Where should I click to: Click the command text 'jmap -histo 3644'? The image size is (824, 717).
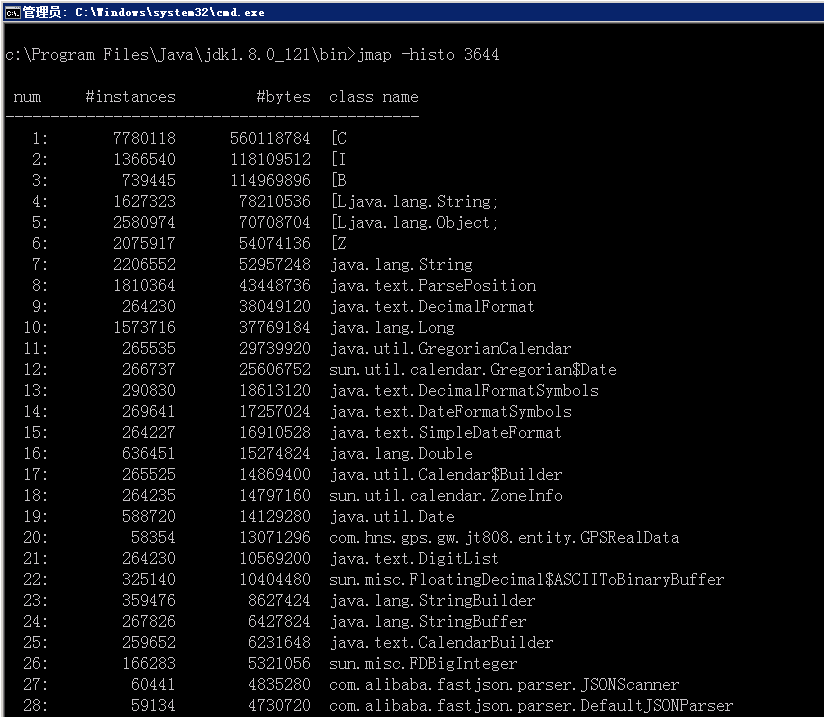pyautogui.click(x=428, y=54)
